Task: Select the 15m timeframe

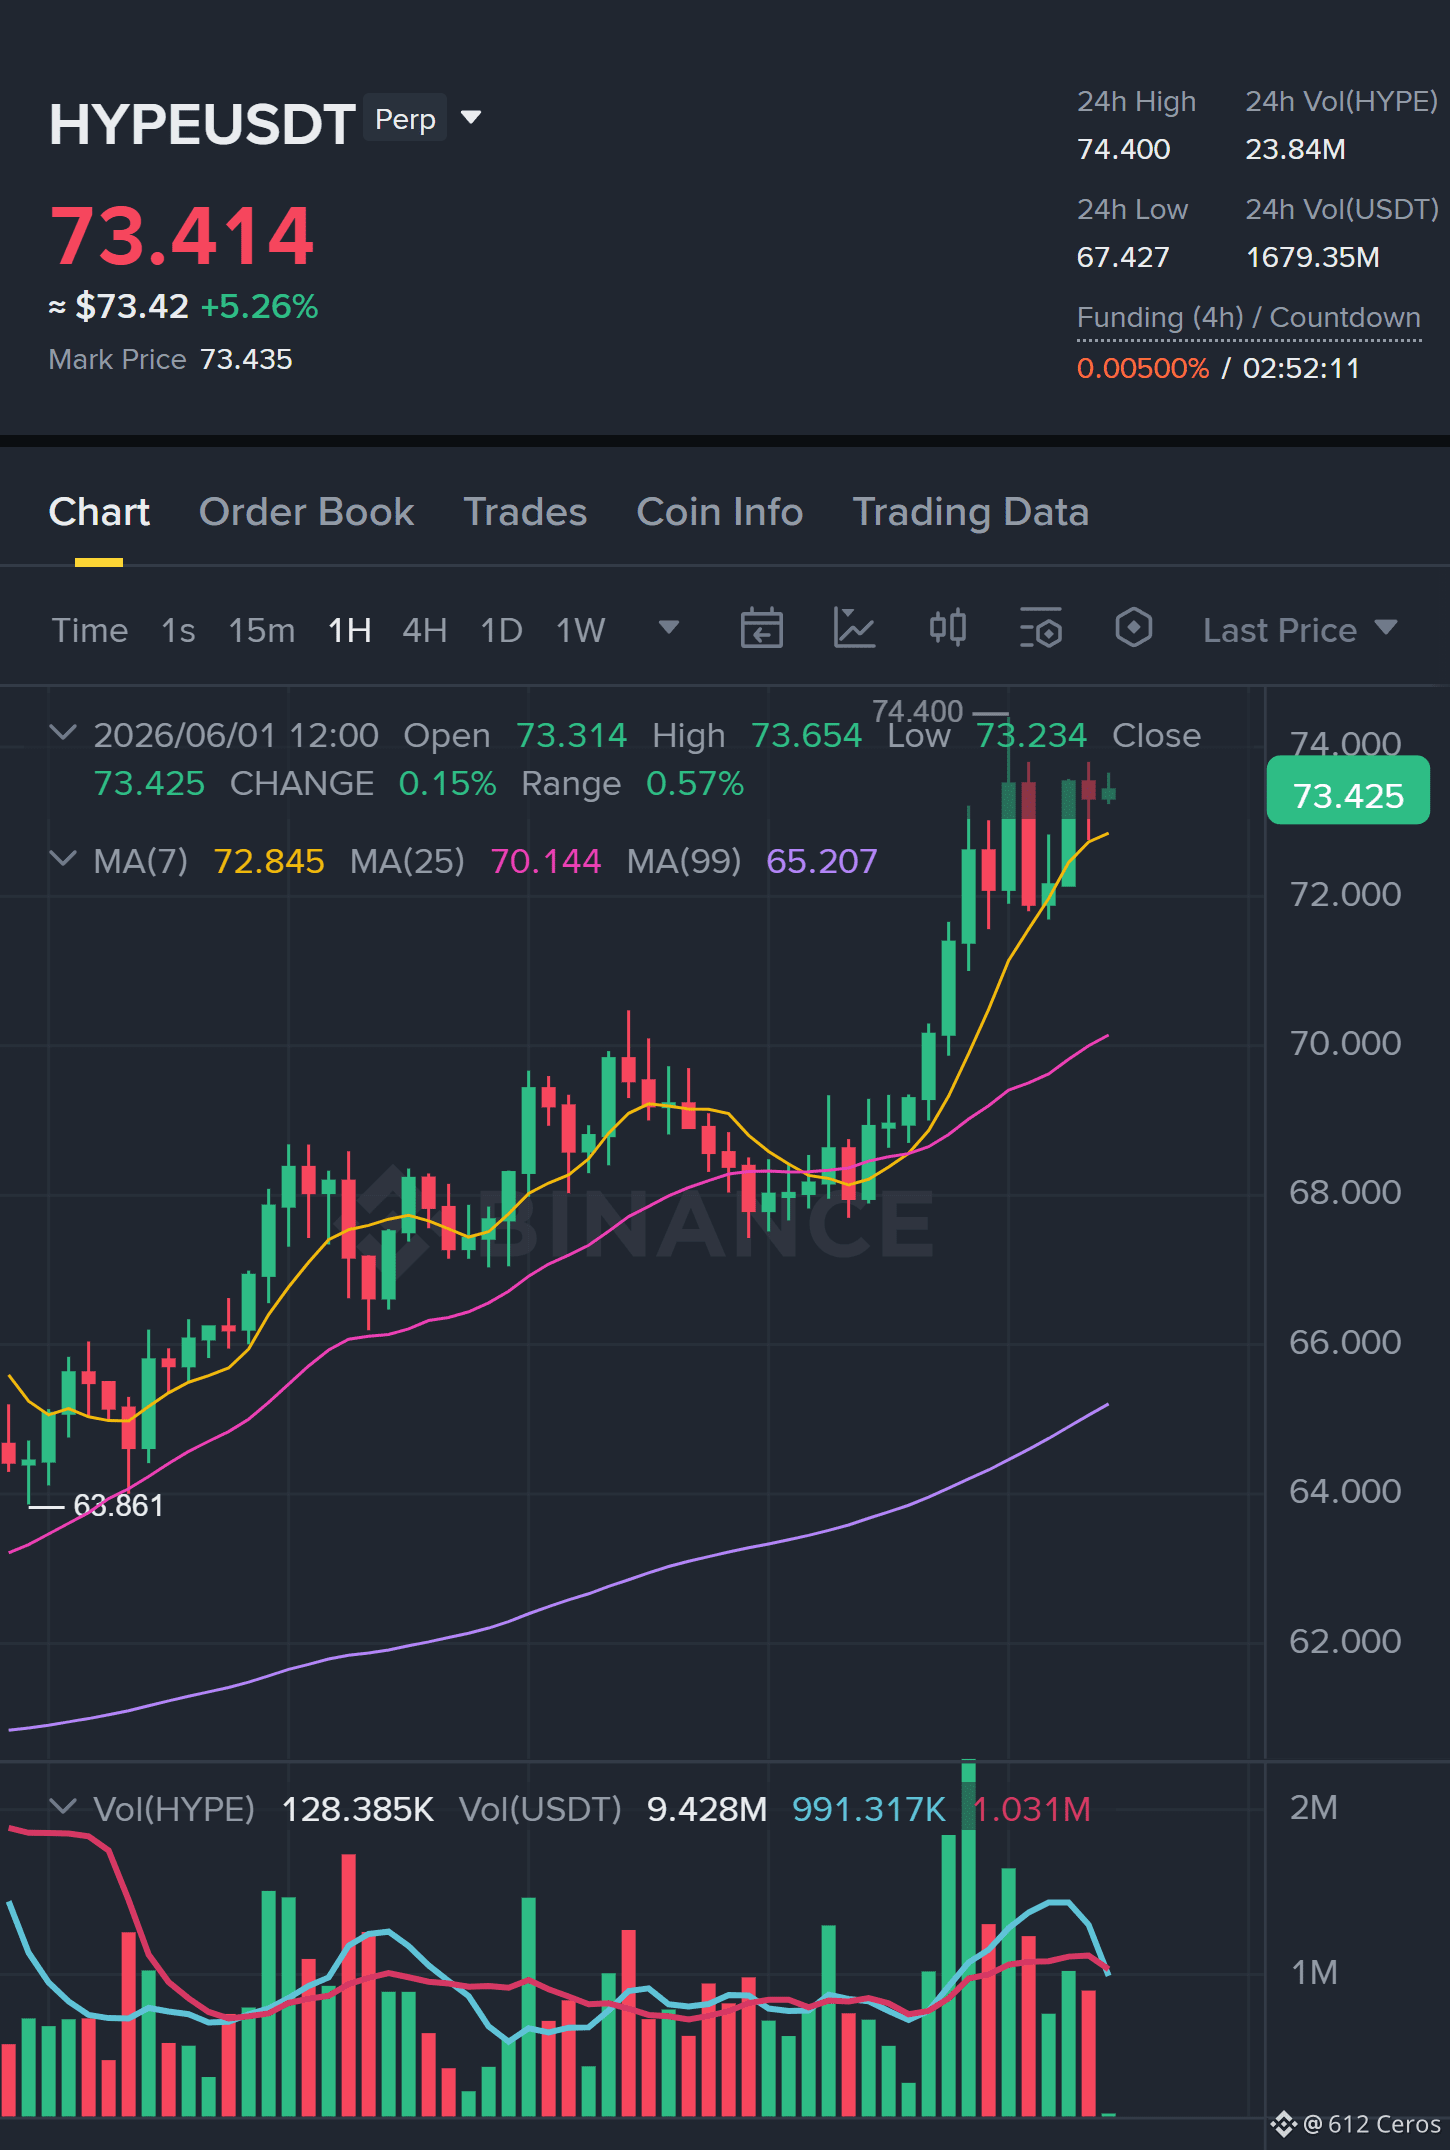Action: click(x=262, y=630)
